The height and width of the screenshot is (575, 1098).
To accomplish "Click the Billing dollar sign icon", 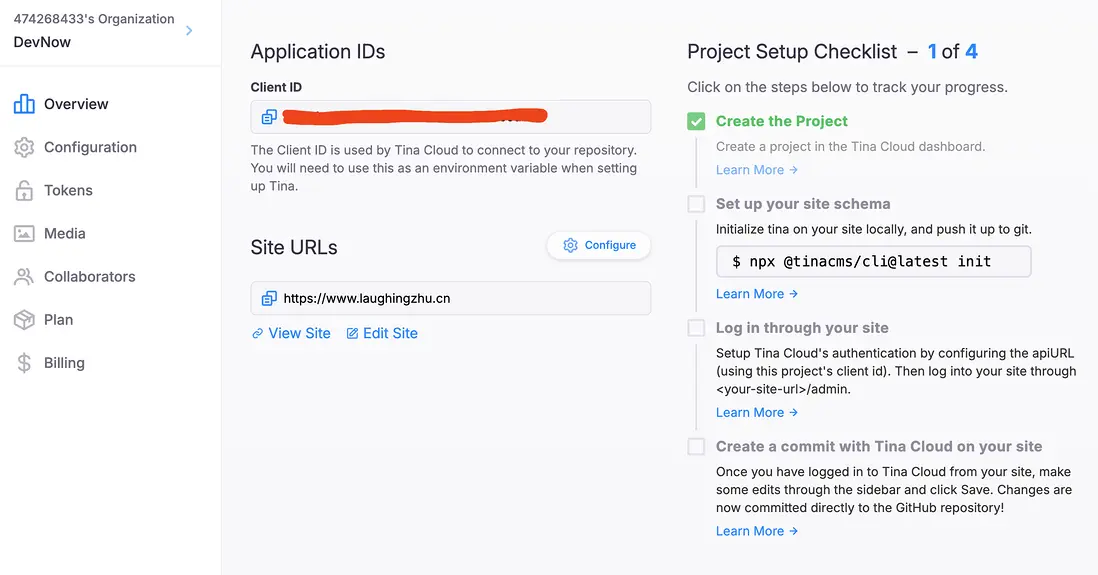I will coord(24,363).
